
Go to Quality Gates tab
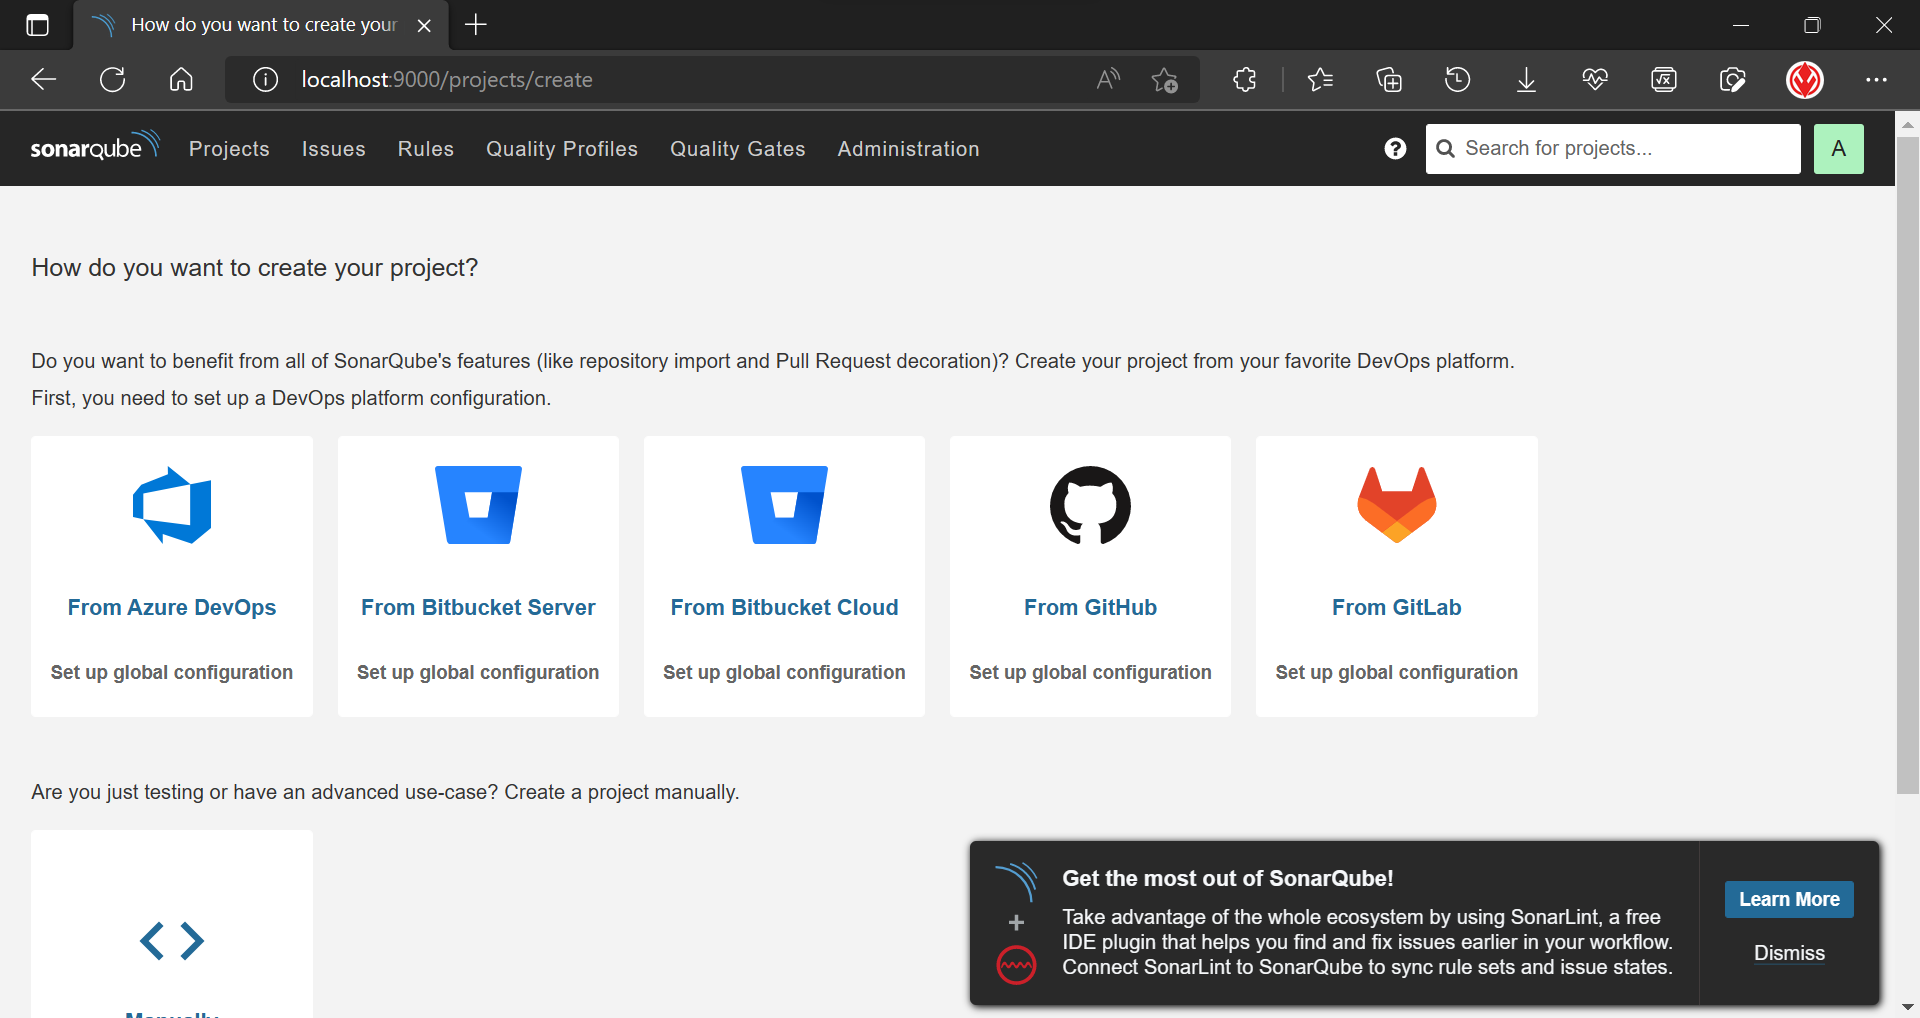737,149
